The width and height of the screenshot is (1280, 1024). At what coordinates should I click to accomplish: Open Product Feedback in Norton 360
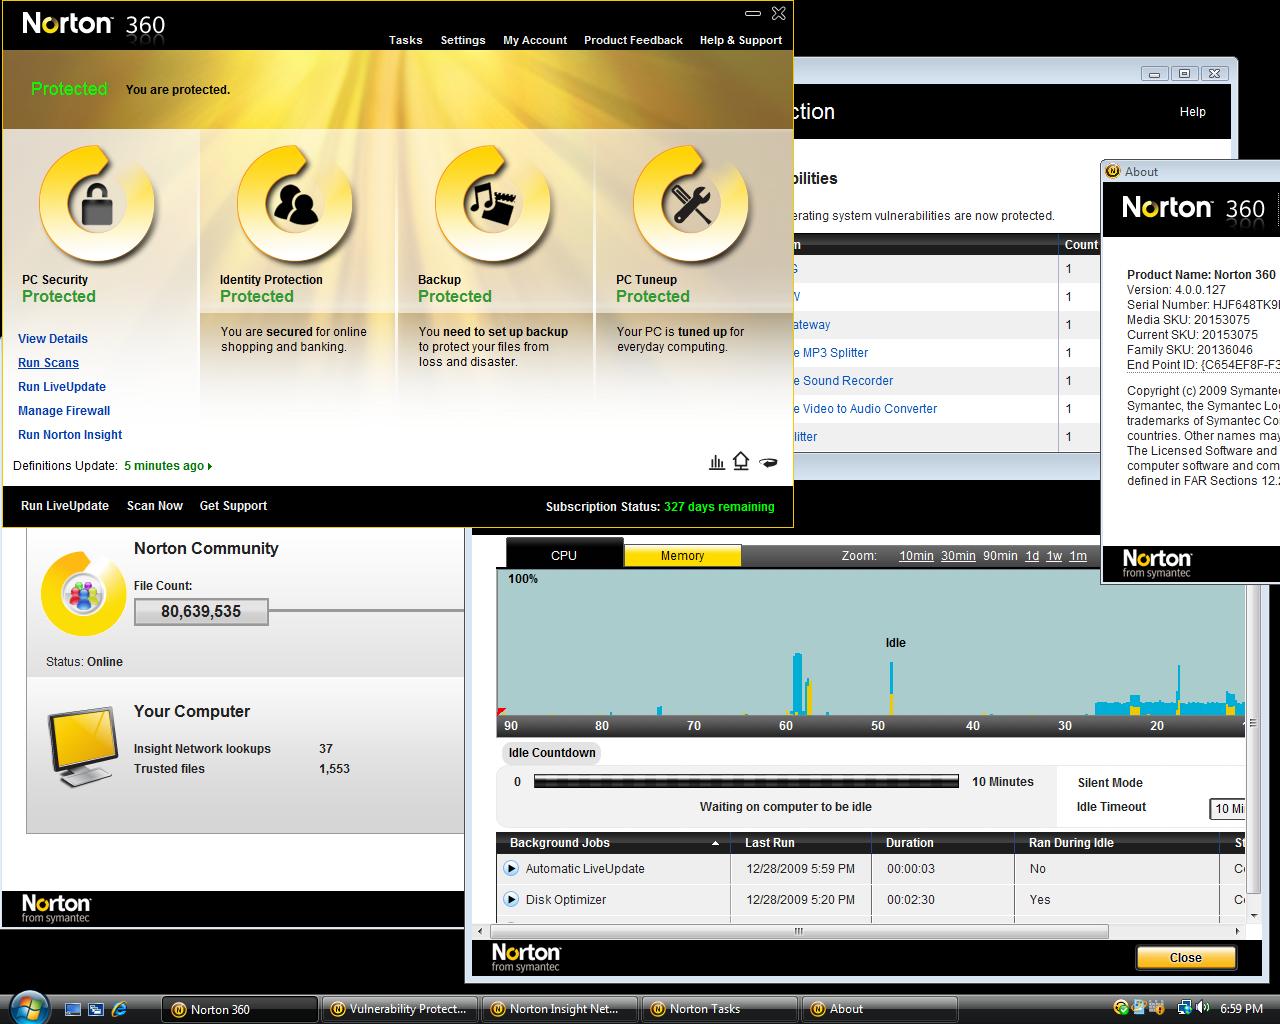[x=633, y=40]
